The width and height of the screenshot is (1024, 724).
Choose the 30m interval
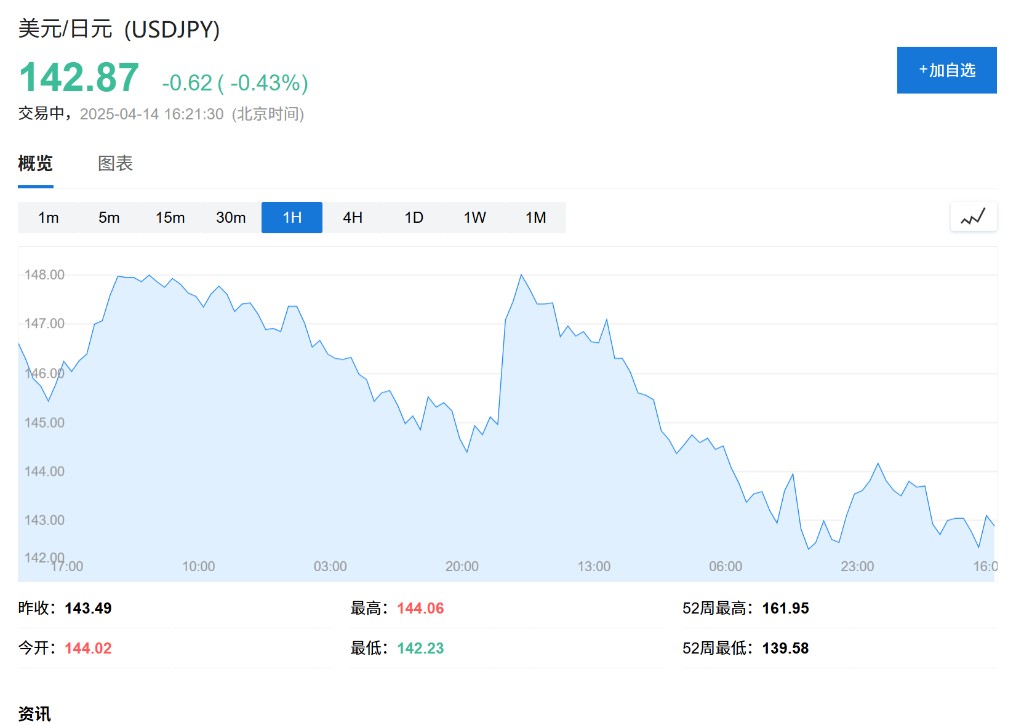231,217
